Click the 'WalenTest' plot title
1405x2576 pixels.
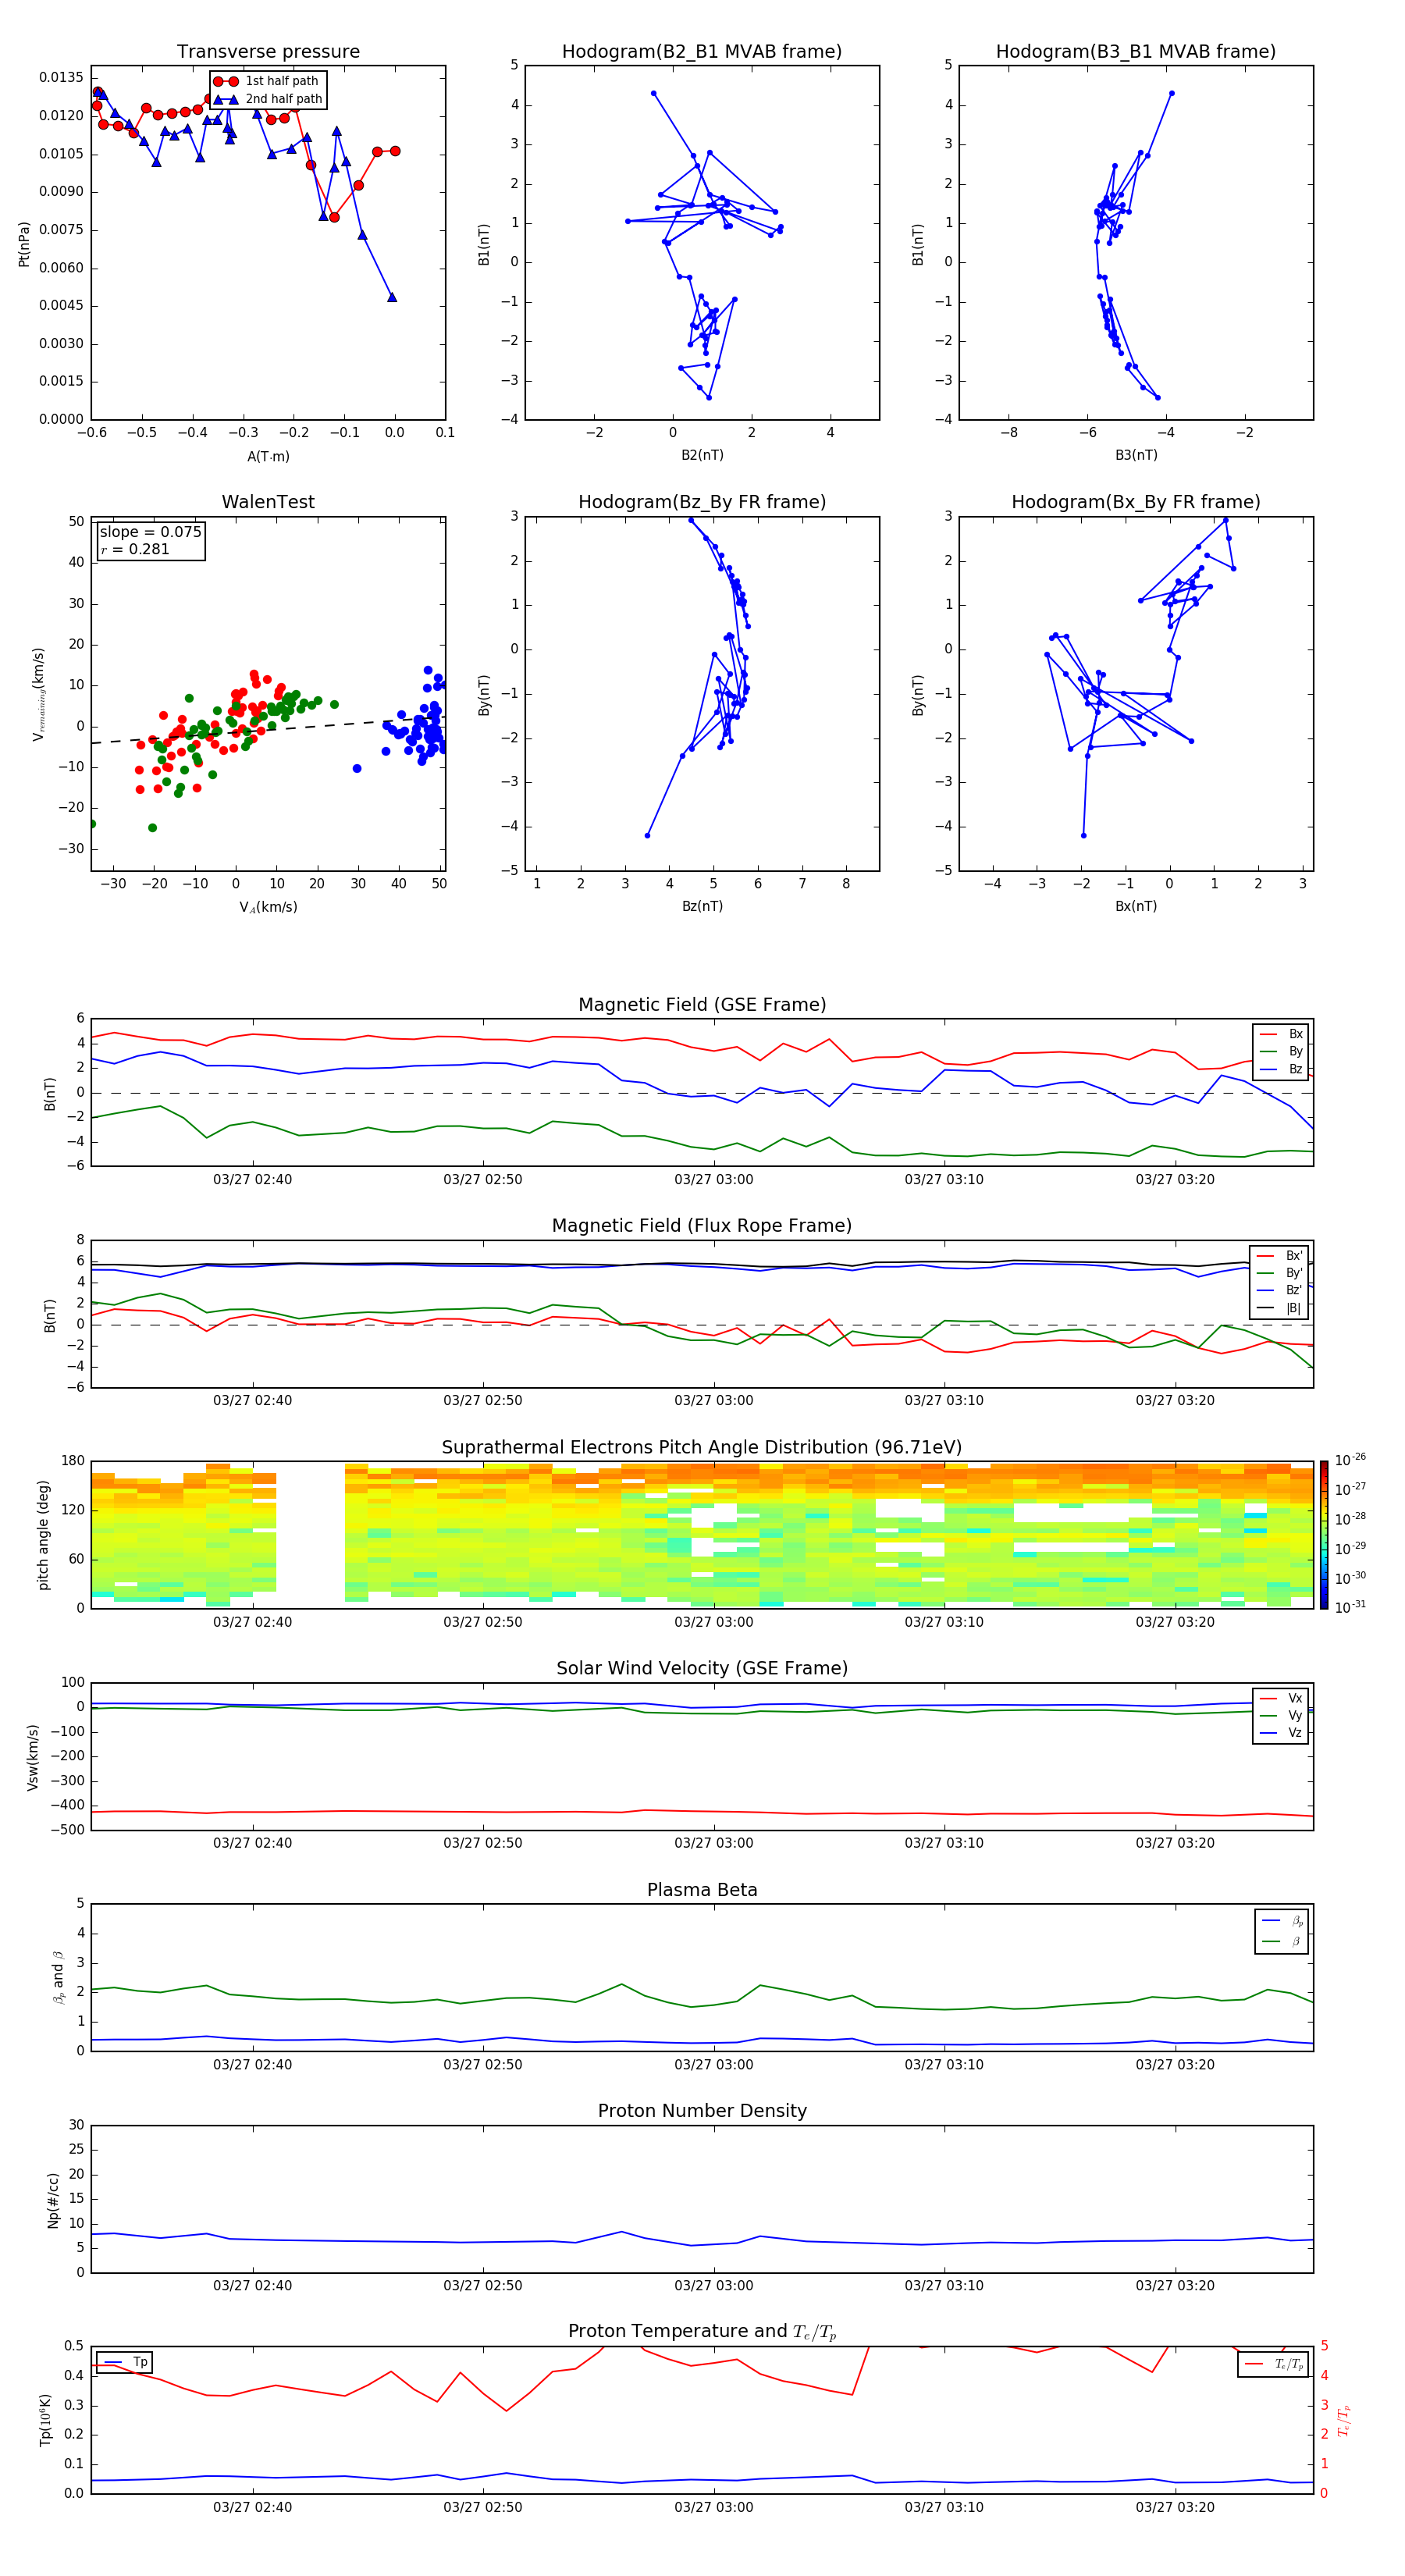tap(268, 502)
